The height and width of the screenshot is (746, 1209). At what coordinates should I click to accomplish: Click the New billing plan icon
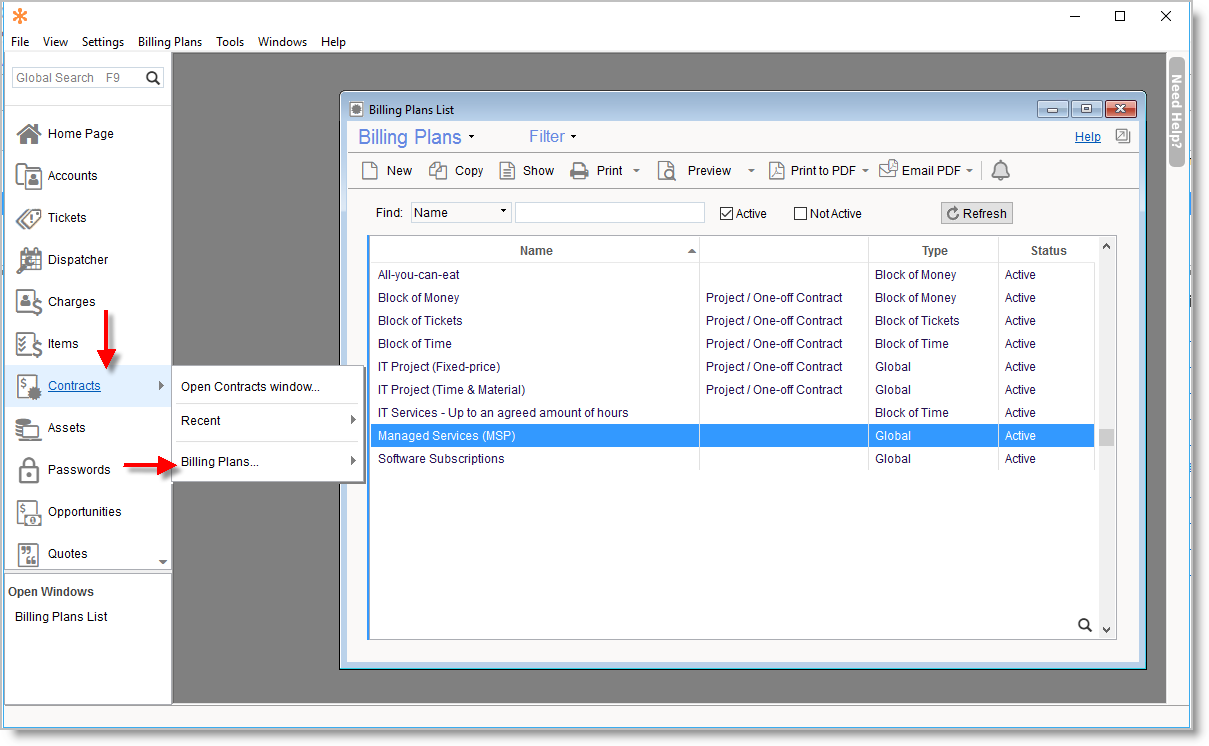(370, 171)
